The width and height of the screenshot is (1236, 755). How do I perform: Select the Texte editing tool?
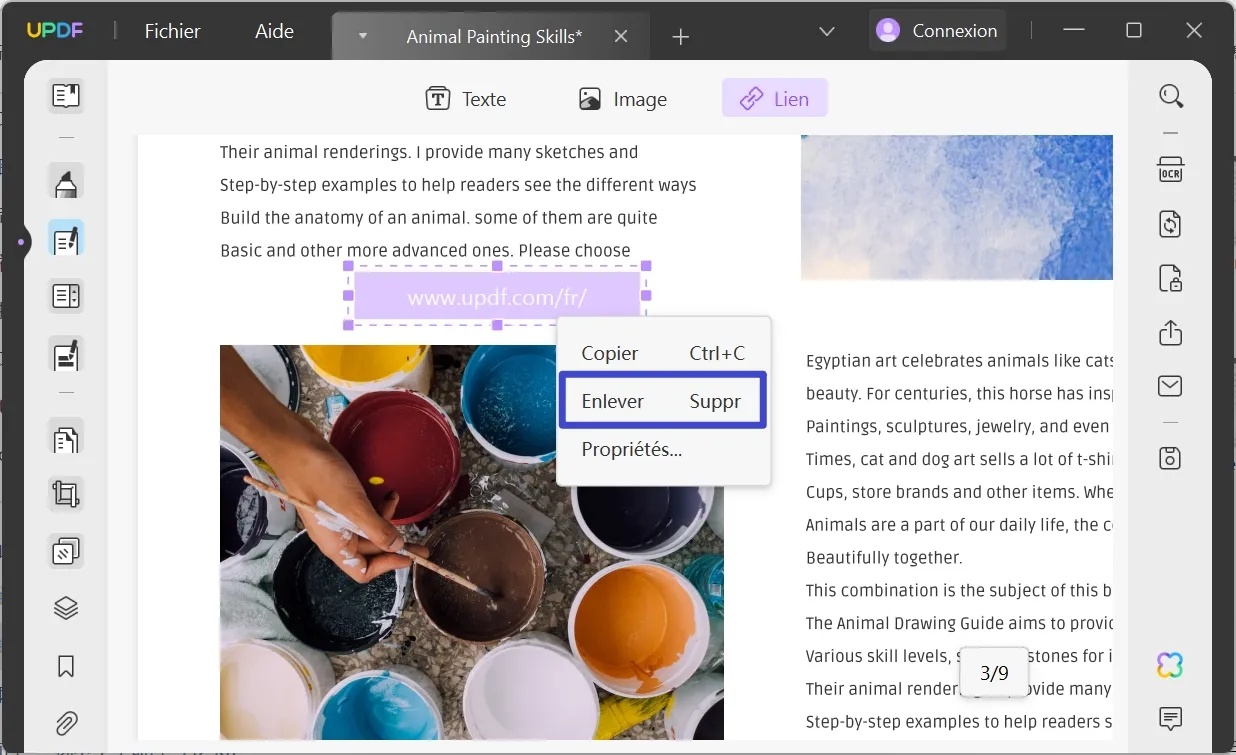coord(466,99)
